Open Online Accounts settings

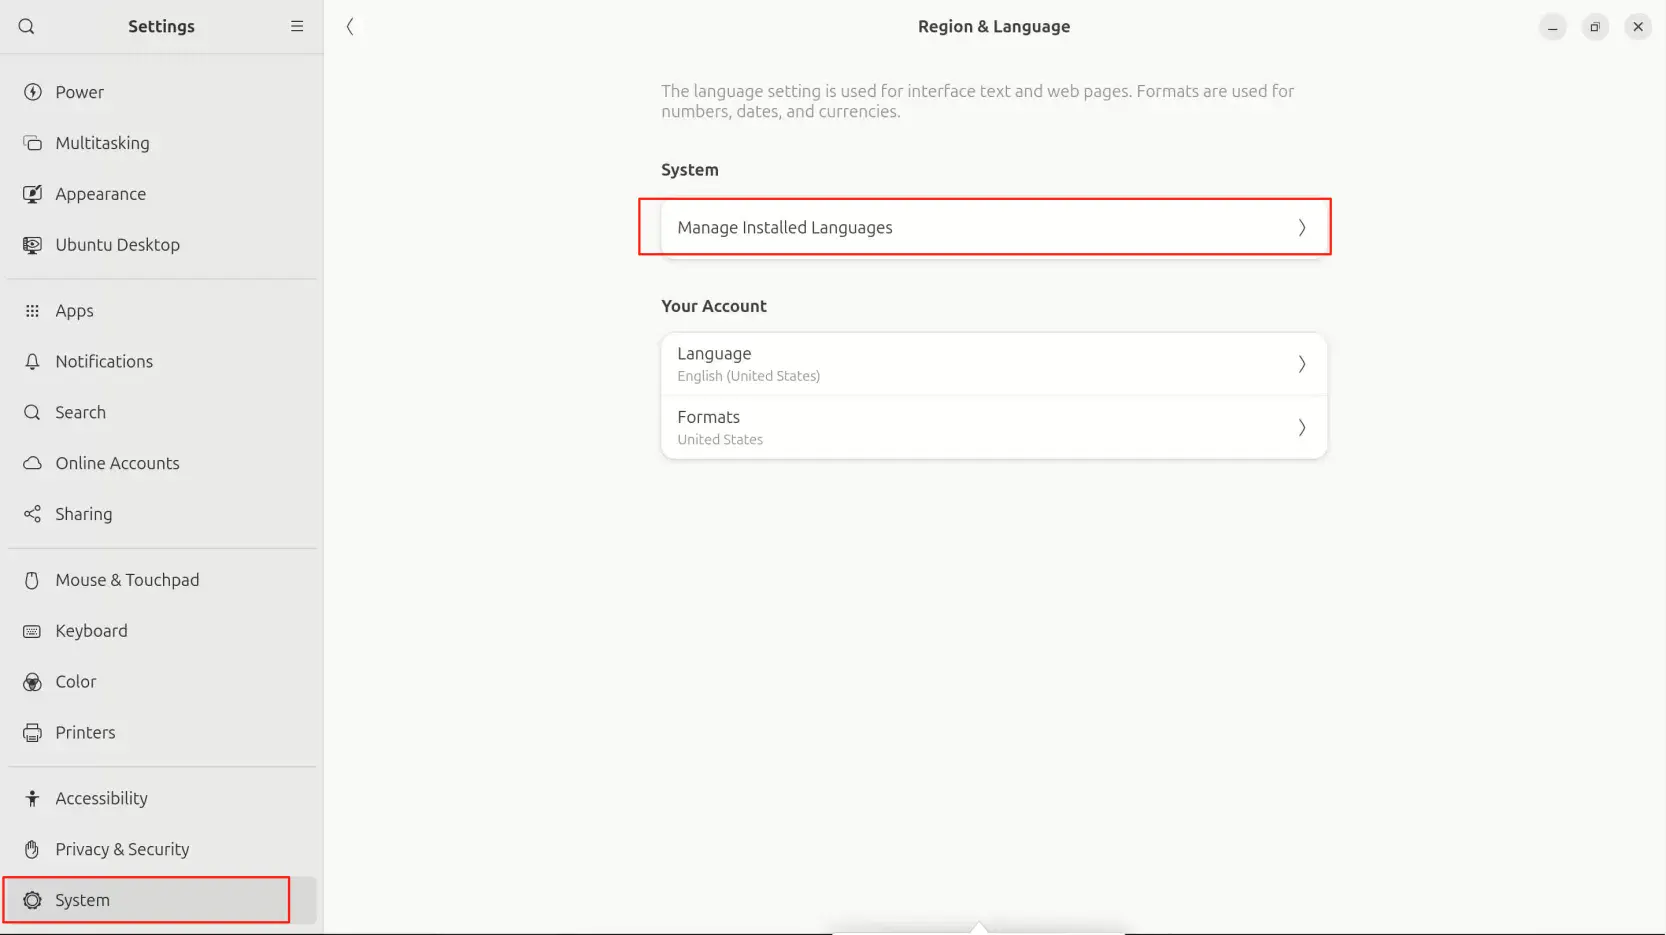[117, 463]
